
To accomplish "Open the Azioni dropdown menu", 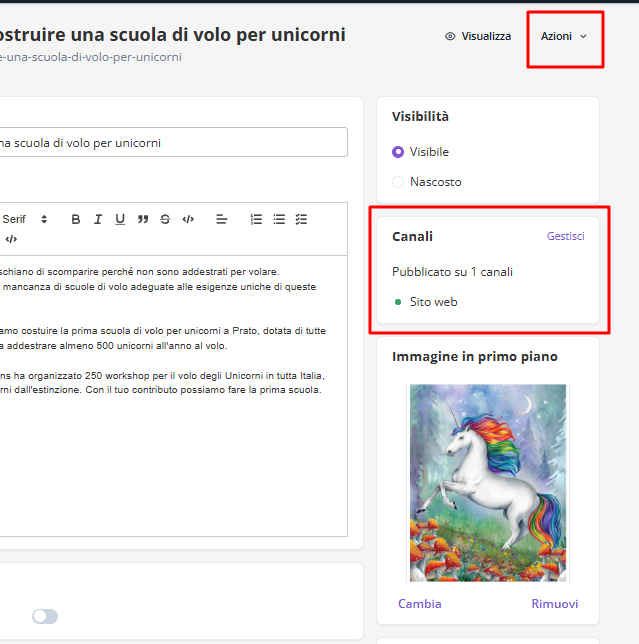I will [564, 36].
